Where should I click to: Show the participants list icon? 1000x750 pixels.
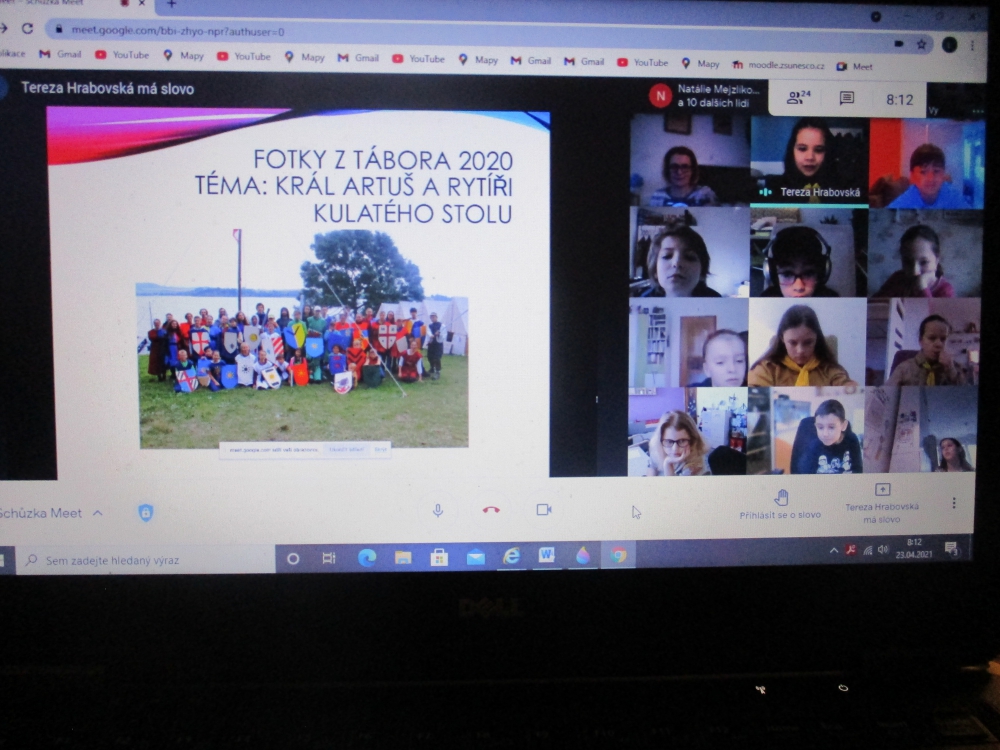point(798,98)
